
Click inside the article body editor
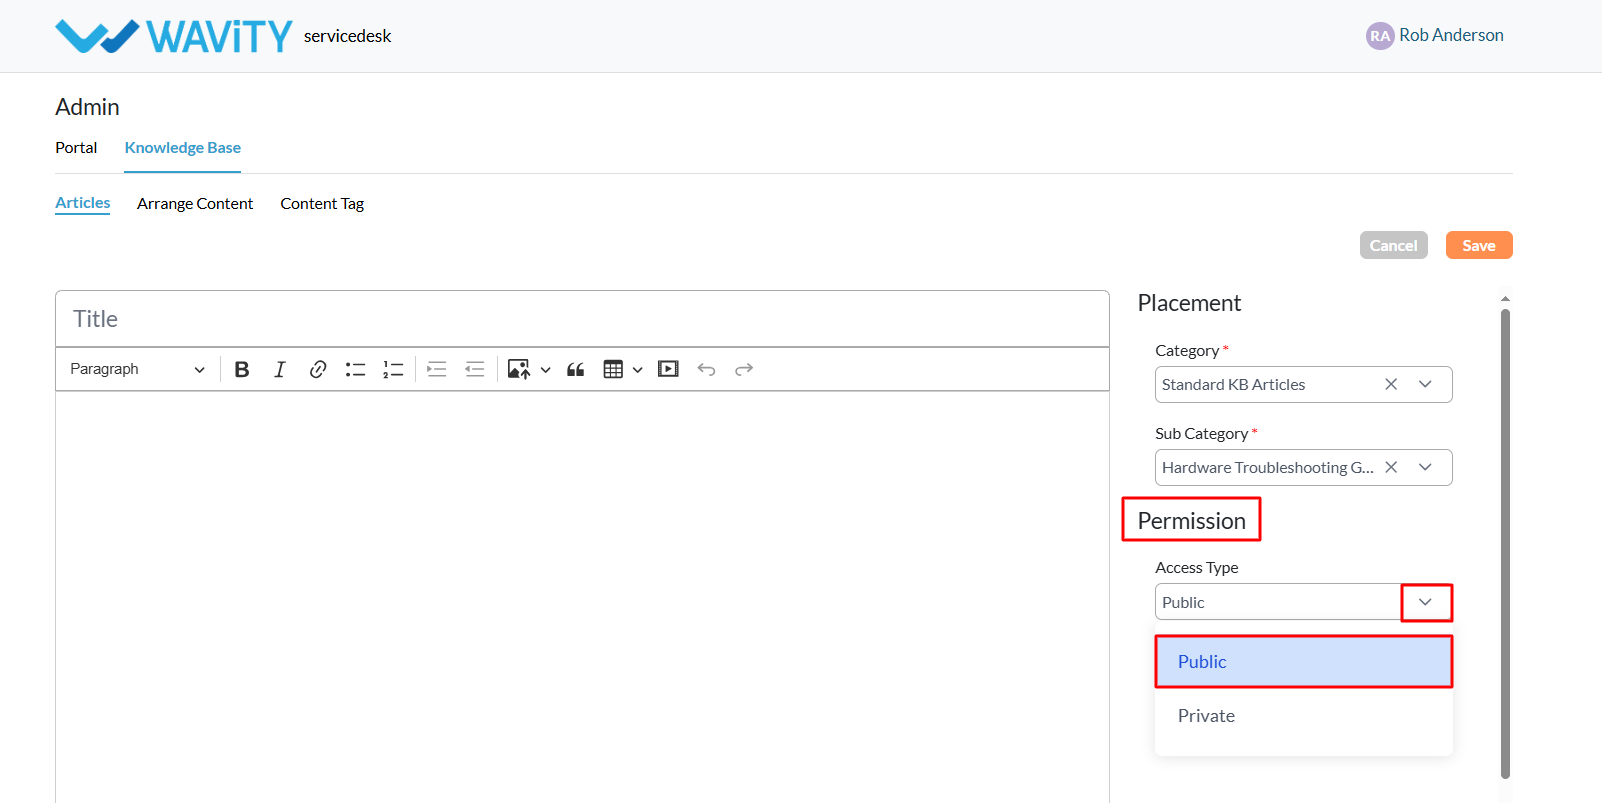point(582,596)
